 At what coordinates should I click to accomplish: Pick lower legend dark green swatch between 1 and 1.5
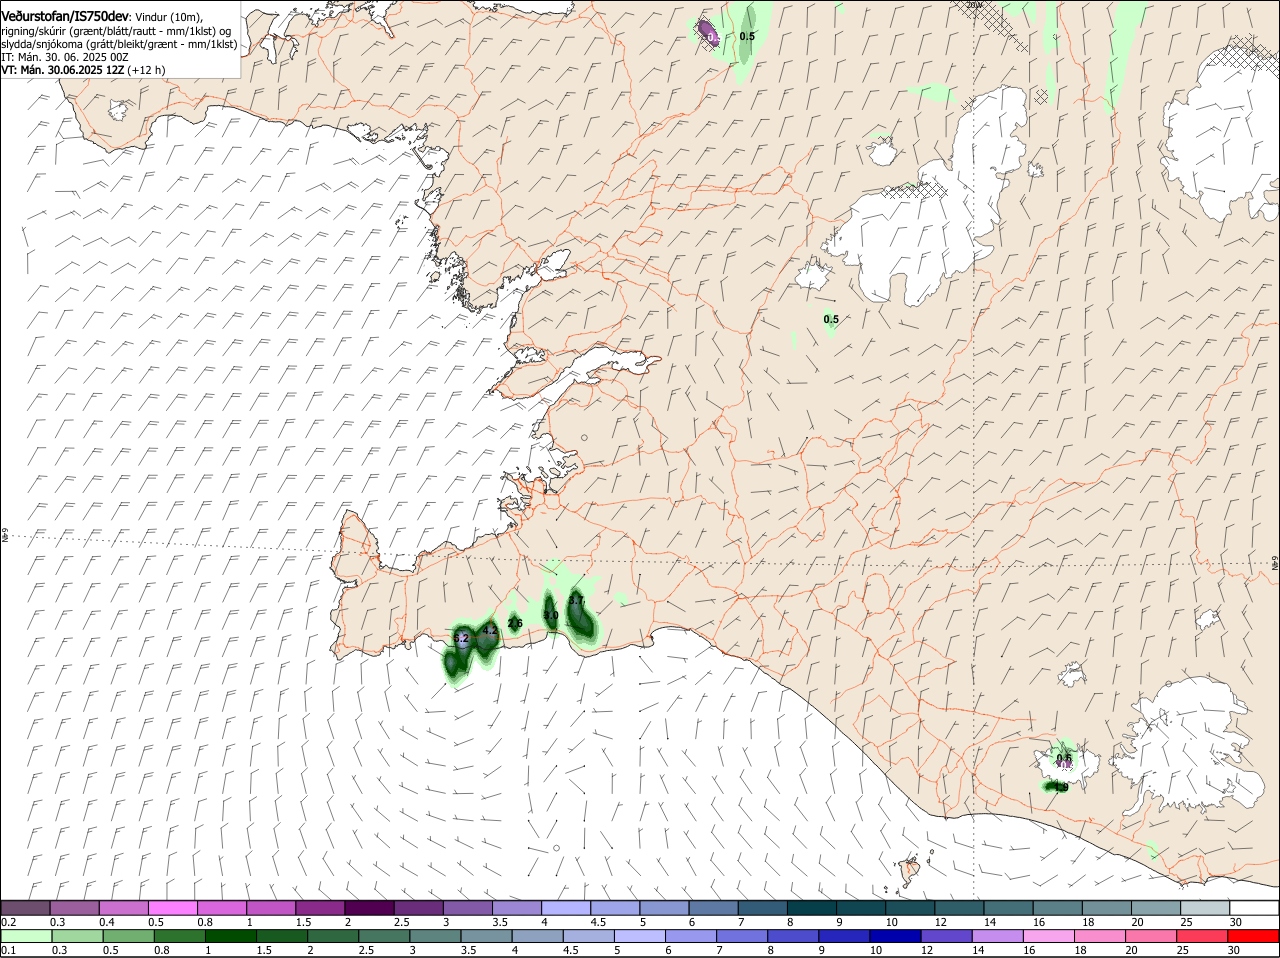point(232,937)
